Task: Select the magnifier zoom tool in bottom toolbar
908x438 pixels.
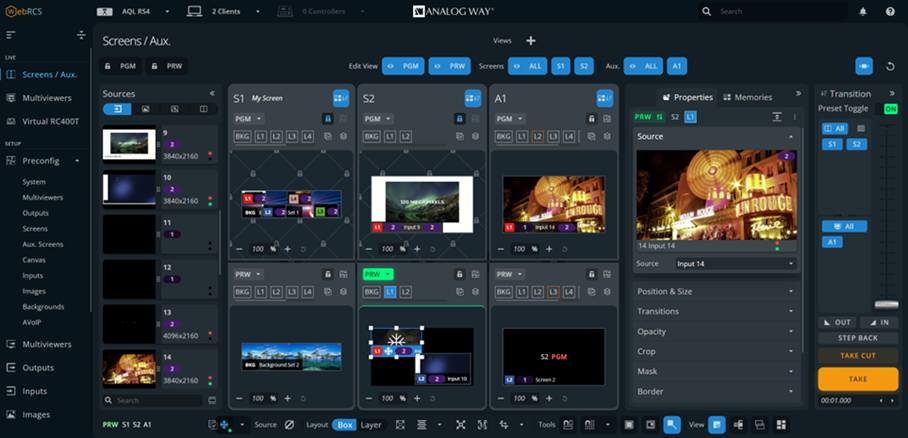Action: (672, 425)
